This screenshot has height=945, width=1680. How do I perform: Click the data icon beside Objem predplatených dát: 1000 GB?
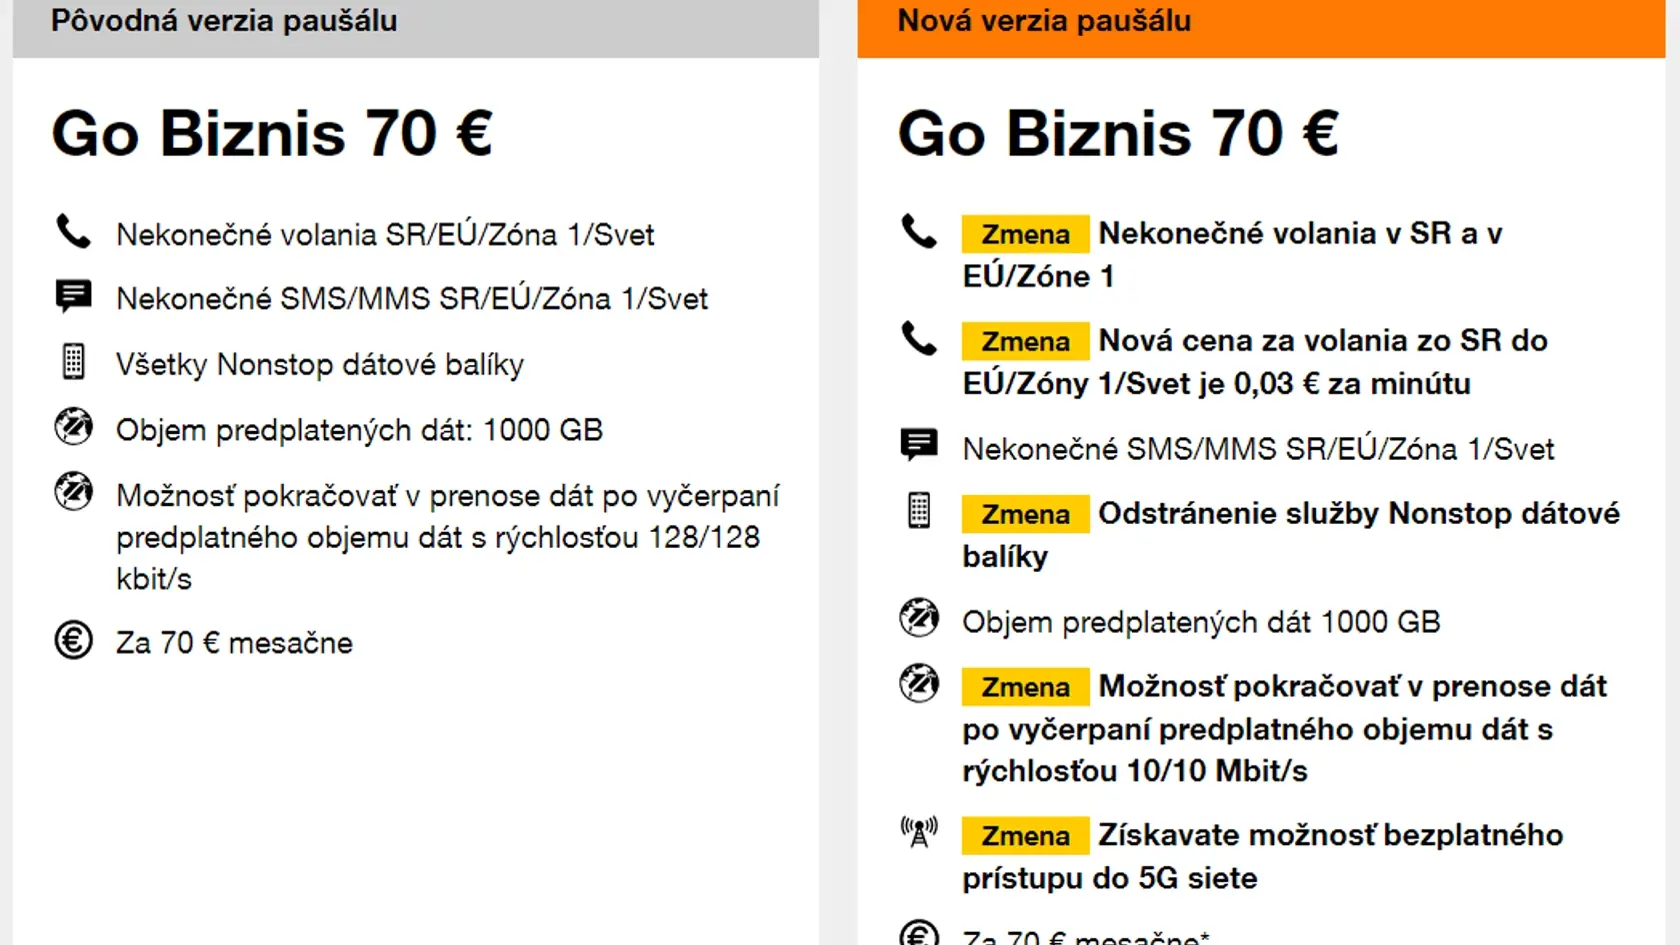[x=73, y=427]
